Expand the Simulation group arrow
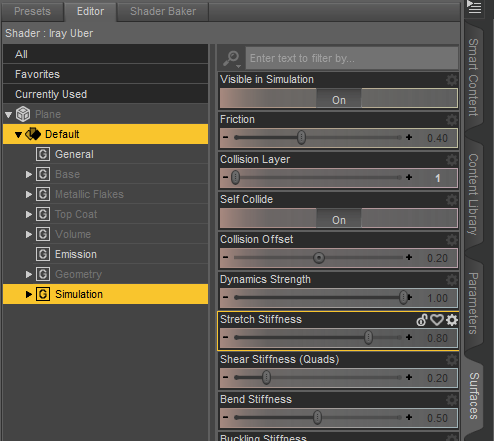This screenshot has width=494, height=441. (29, 294)
